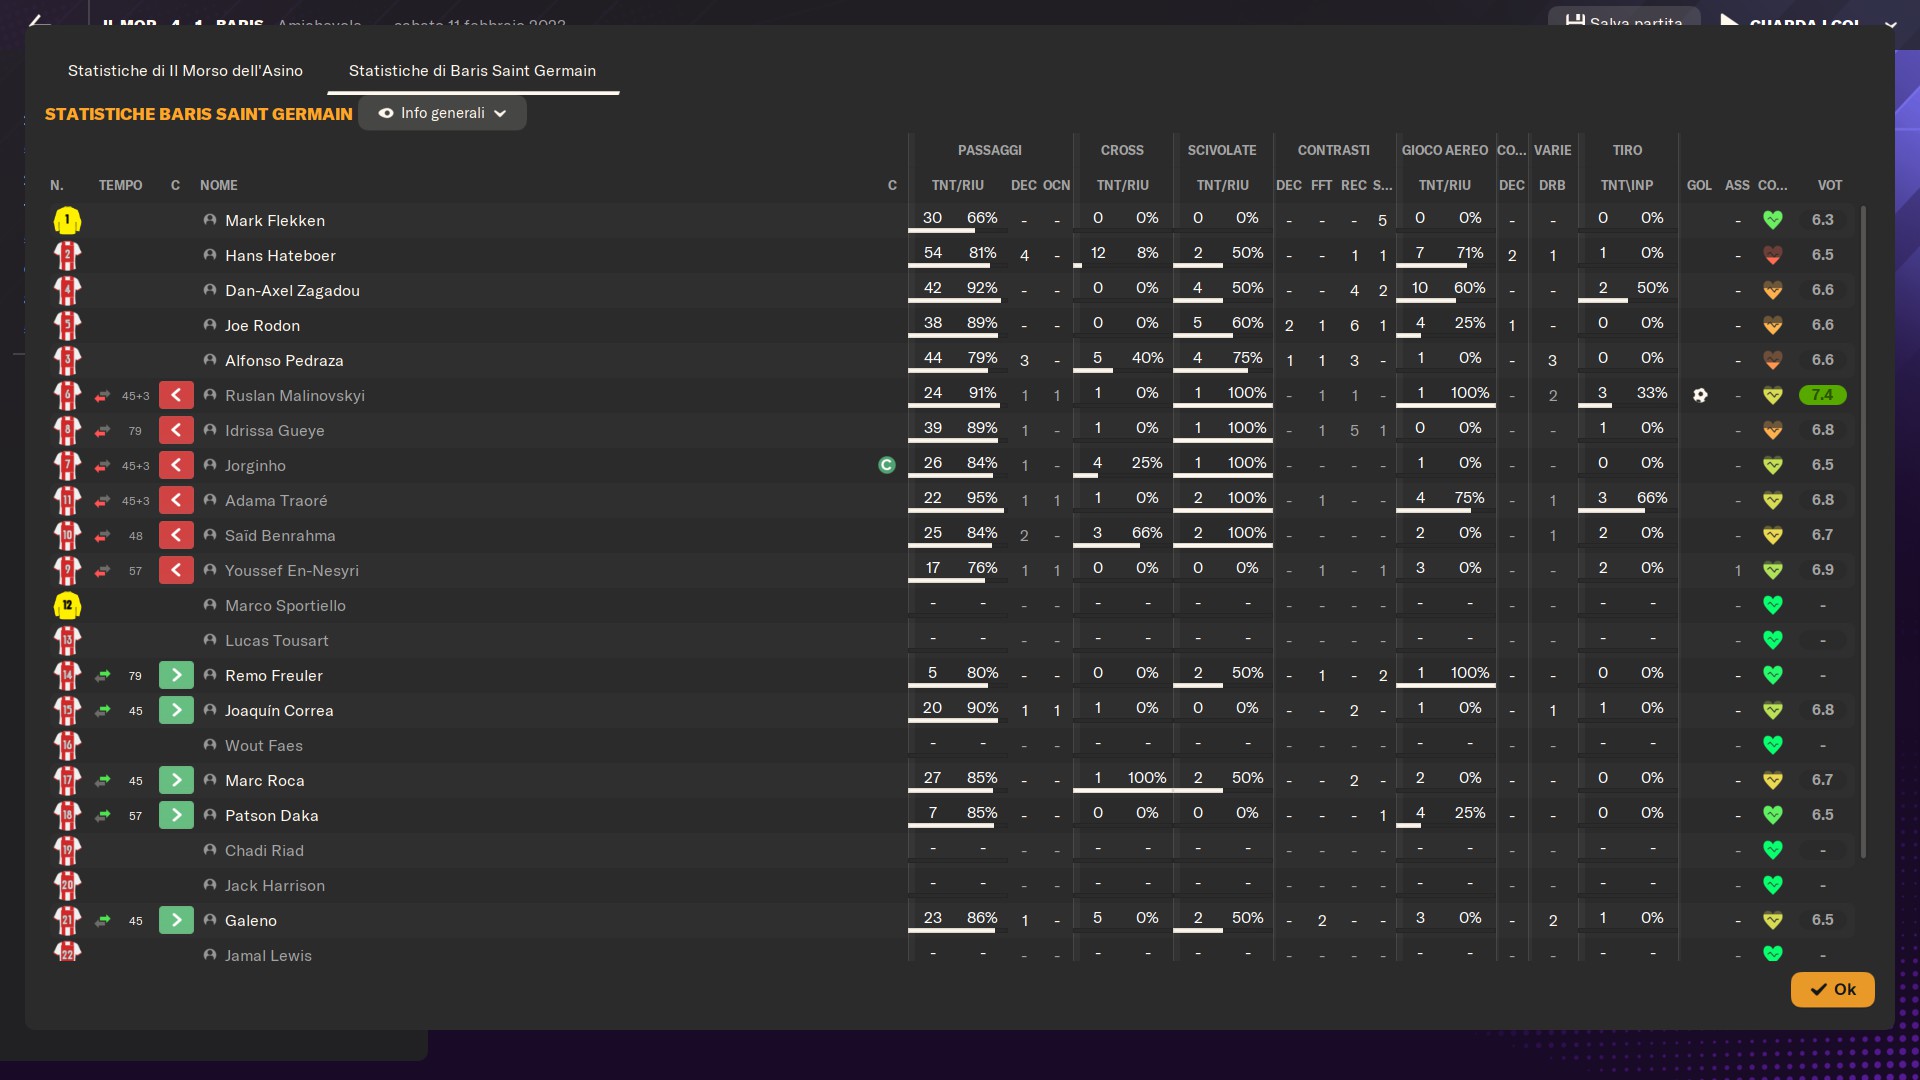Select Statistiche di Baris Saint Germain tab

(472, 71)
